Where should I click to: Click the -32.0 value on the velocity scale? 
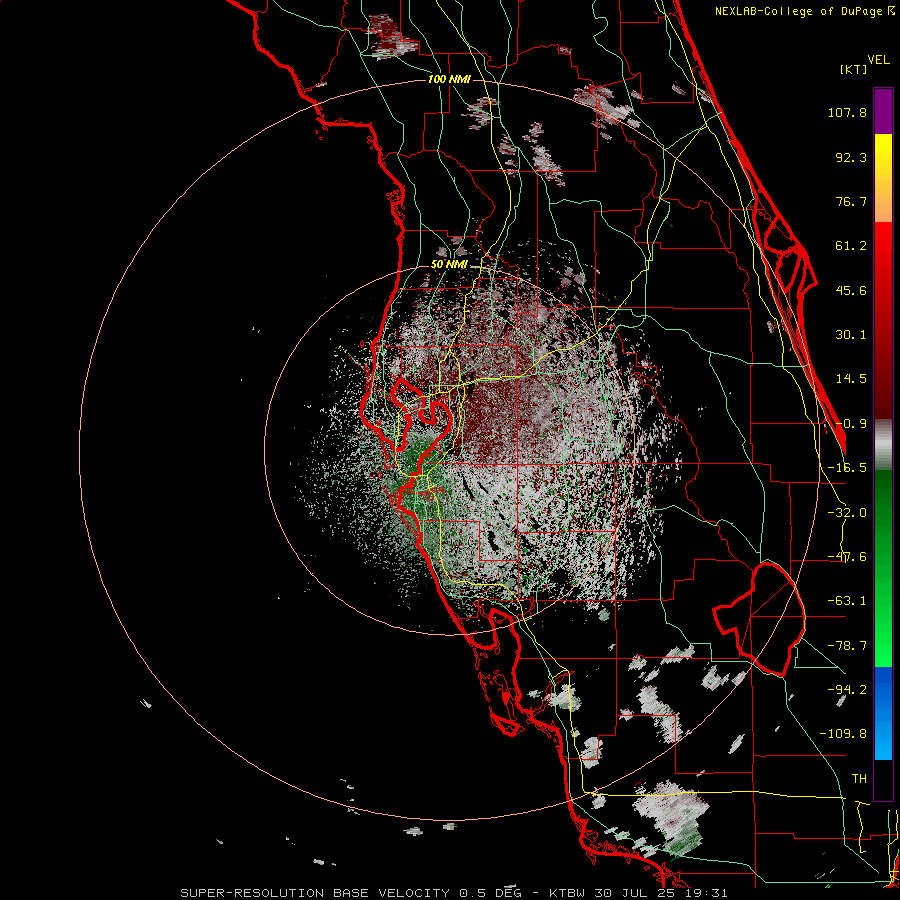coord(847,513)
